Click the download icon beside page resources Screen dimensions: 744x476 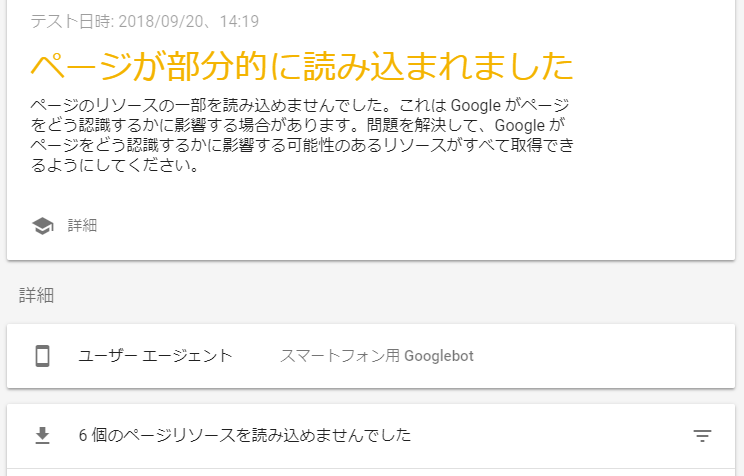42,435
